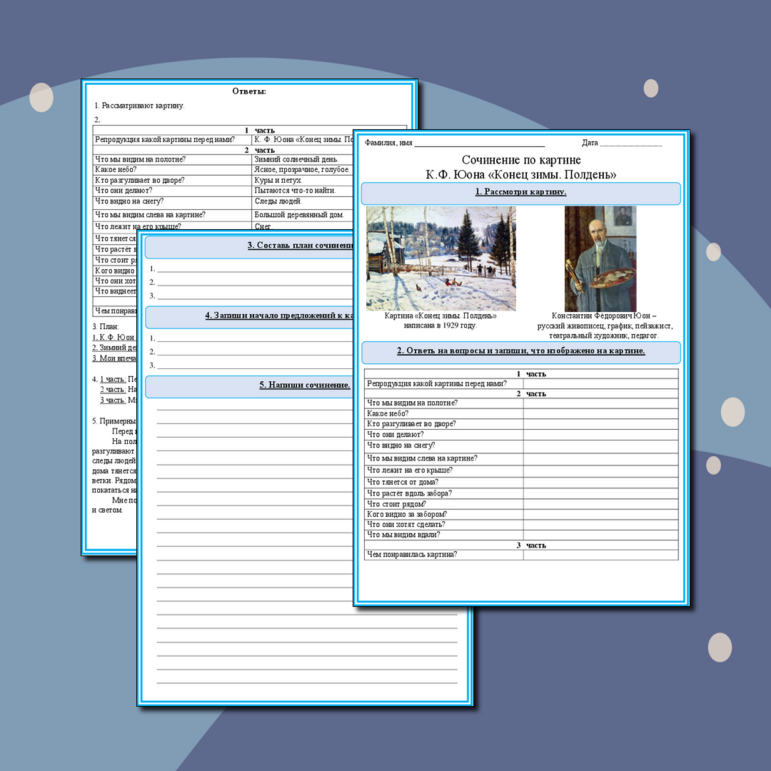Click the "Дата" blank field
Image resolution: width=771 pixels, height=771 pixels.
[630, 145]
